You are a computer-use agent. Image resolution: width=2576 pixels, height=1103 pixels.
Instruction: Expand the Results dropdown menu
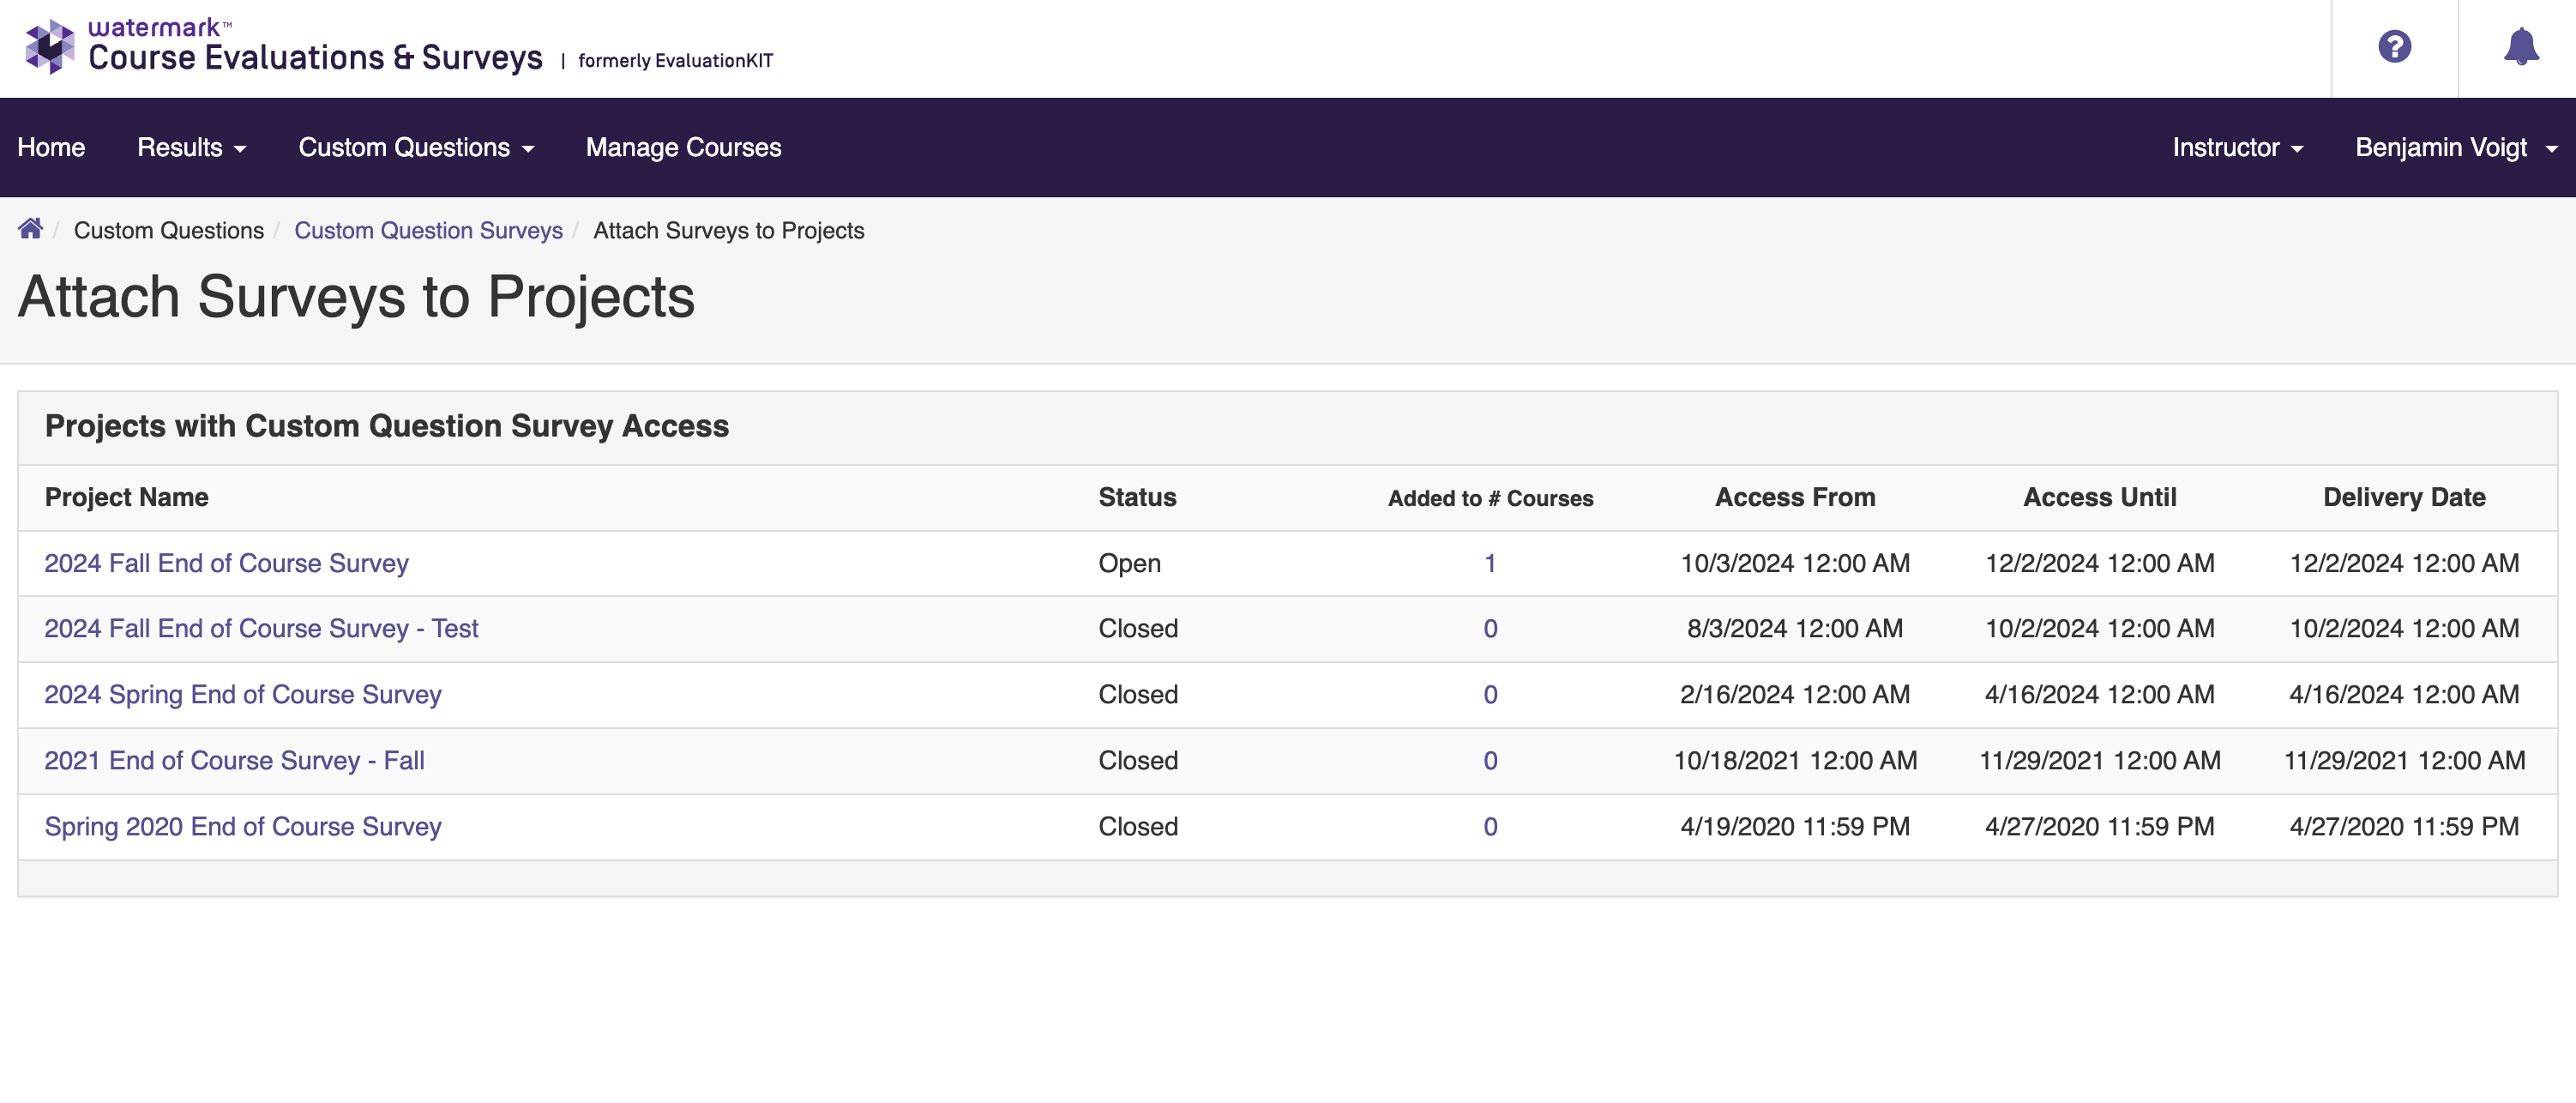tap(191, 148)
